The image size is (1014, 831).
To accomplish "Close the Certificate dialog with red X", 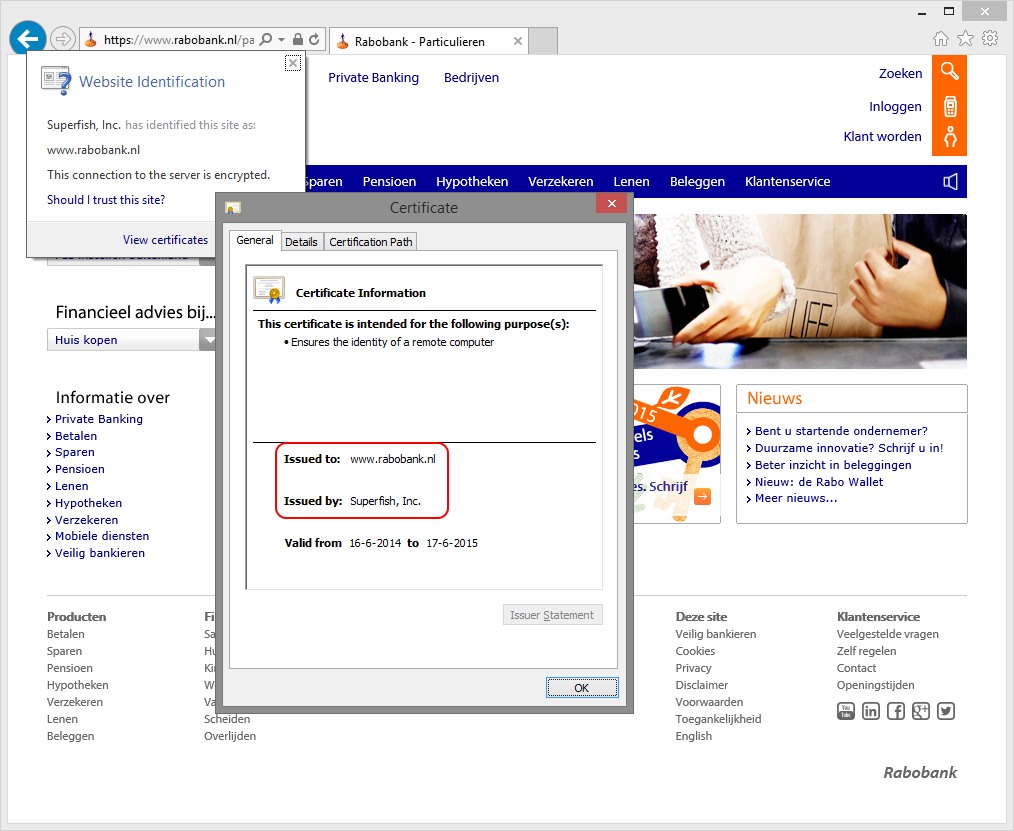I will (612, 204).
